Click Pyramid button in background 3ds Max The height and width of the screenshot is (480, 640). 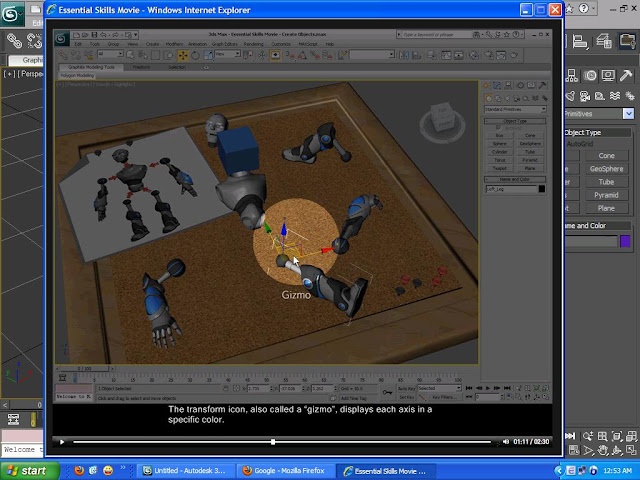pos(606,195)
